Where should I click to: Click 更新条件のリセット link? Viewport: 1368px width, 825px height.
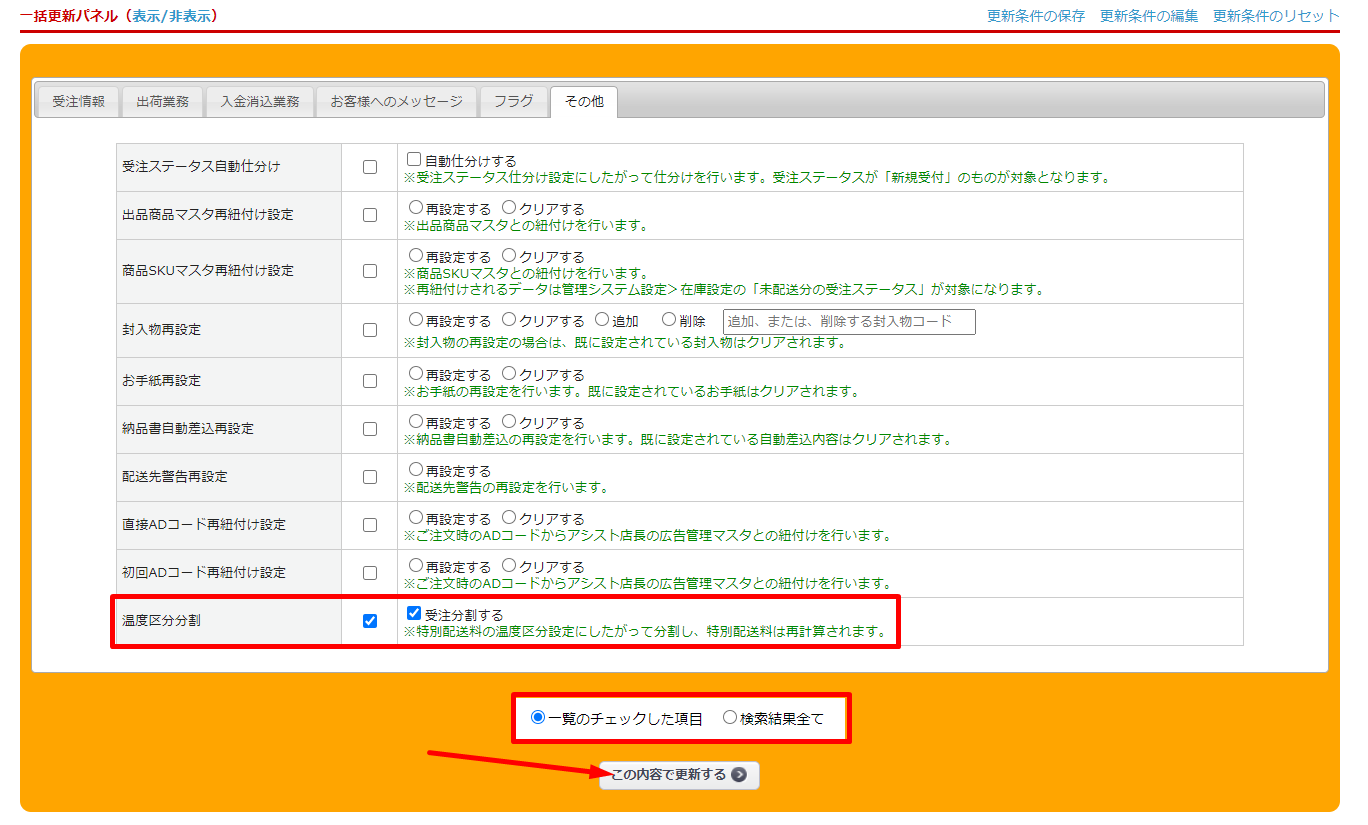tap(1275, 16)
